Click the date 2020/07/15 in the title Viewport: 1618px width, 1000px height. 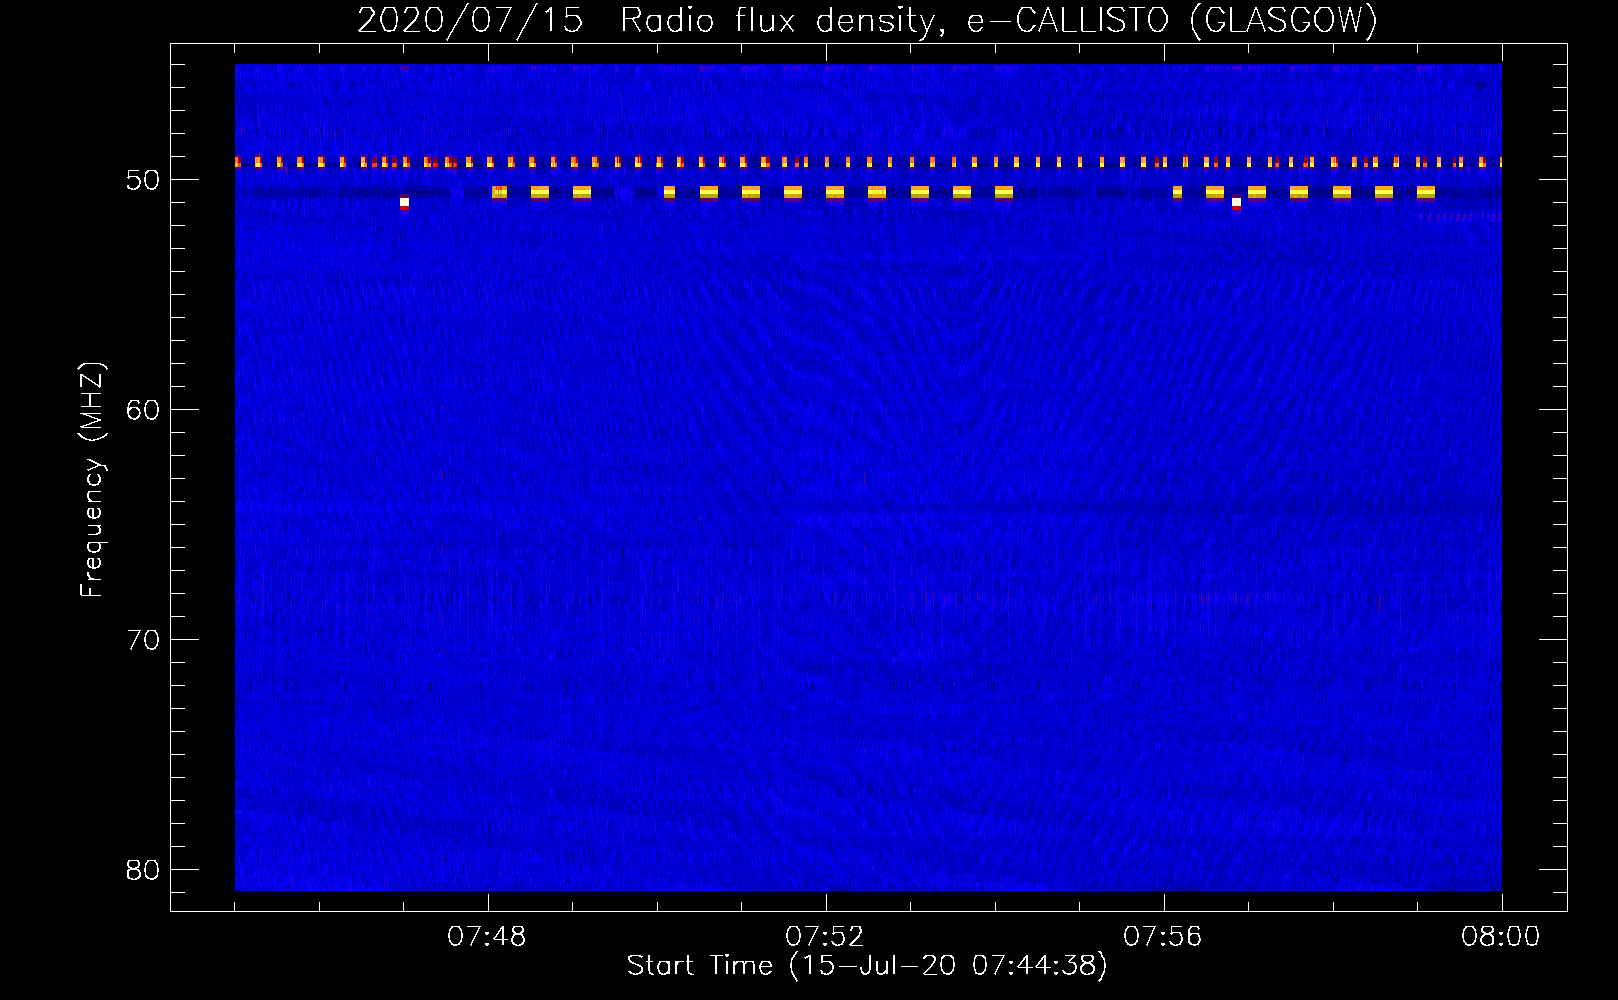pos(470,20)
